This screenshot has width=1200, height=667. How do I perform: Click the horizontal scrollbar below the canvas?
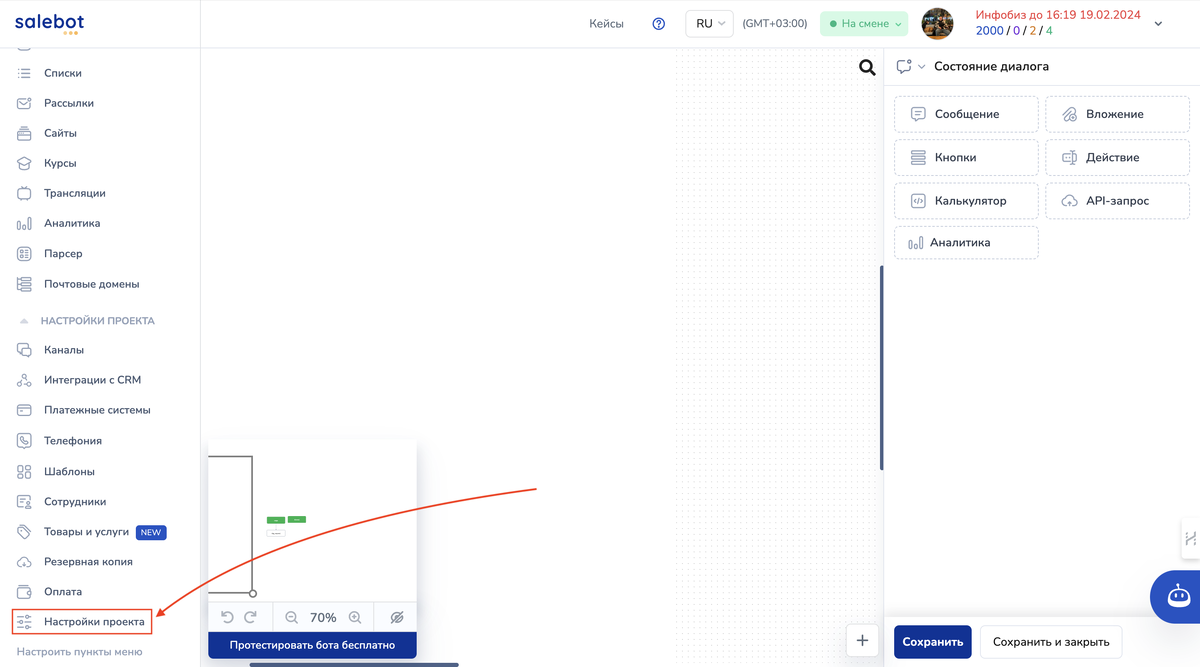(354, 664)
